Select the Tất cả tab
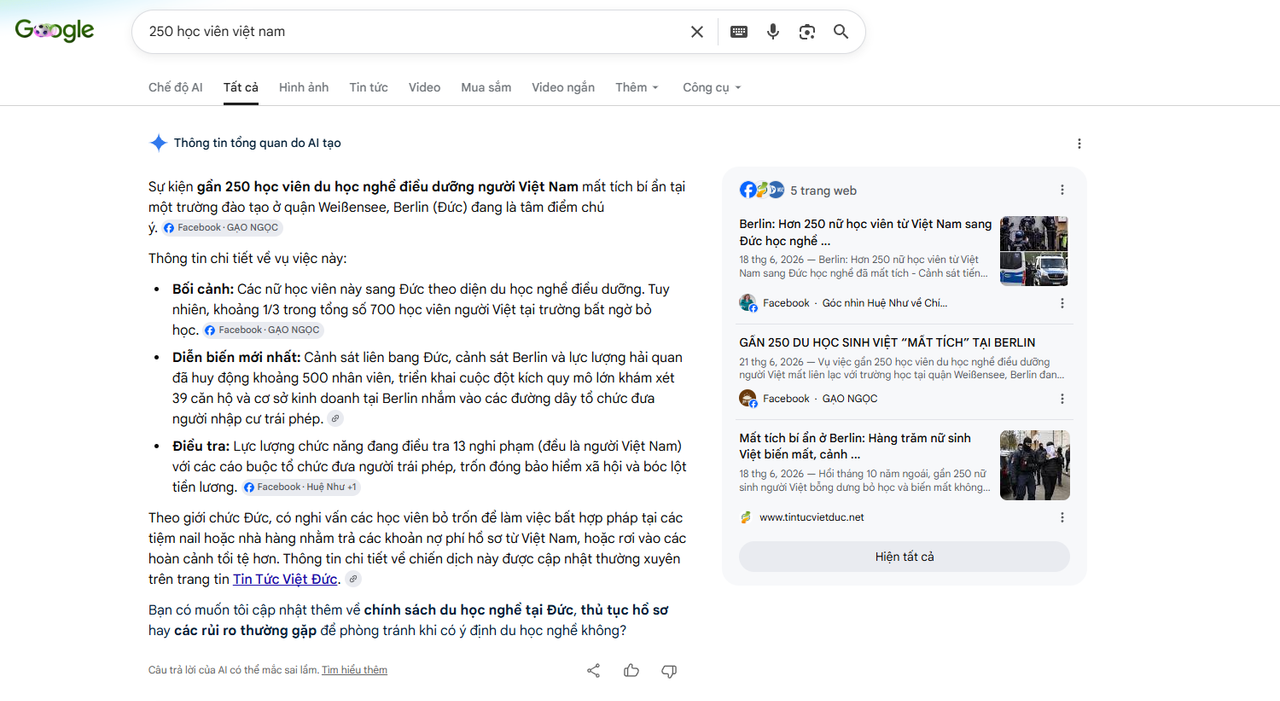 [x=241, y=87]
